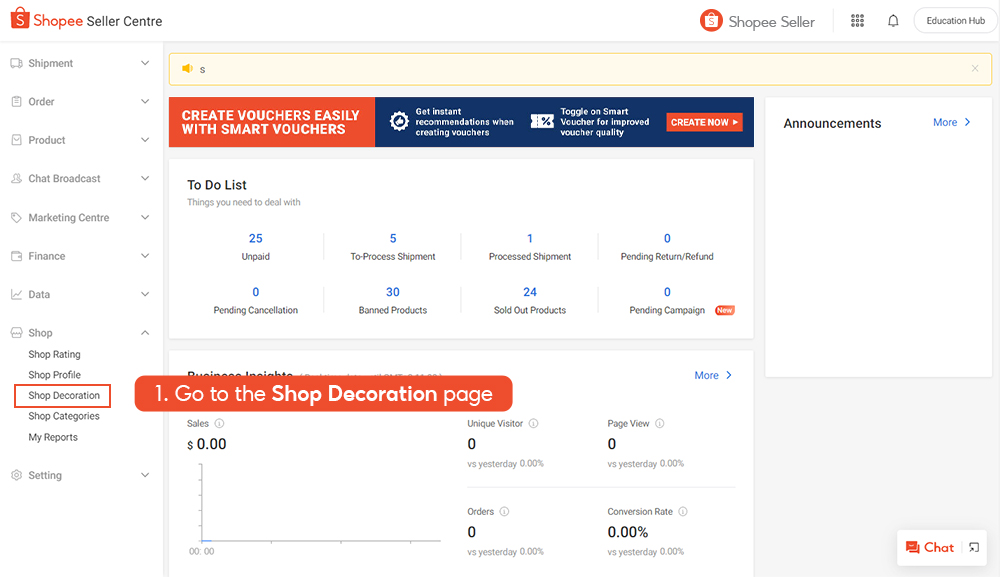Click the Page View info icon
This screenshot has width=1000, height=577.
point(660,423)
